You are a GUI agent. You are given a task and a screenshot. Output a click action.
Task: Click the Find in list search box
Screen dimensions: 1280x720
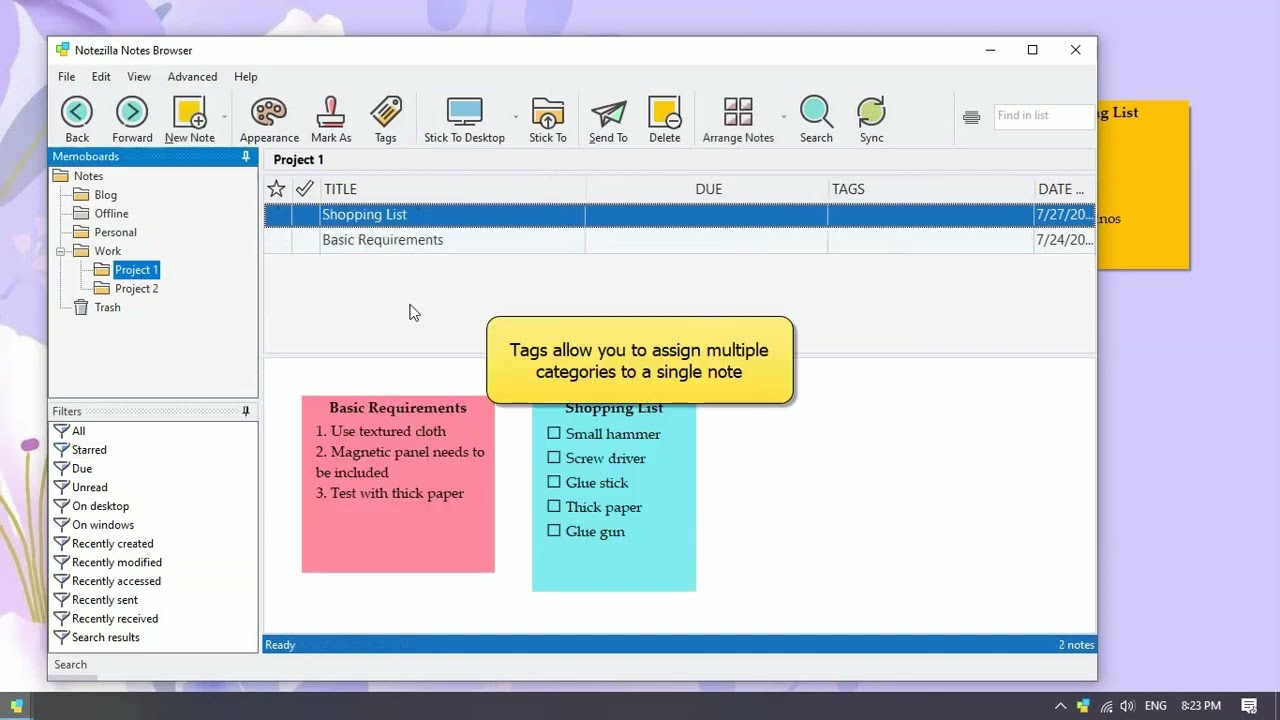[x=1043, y=116]
